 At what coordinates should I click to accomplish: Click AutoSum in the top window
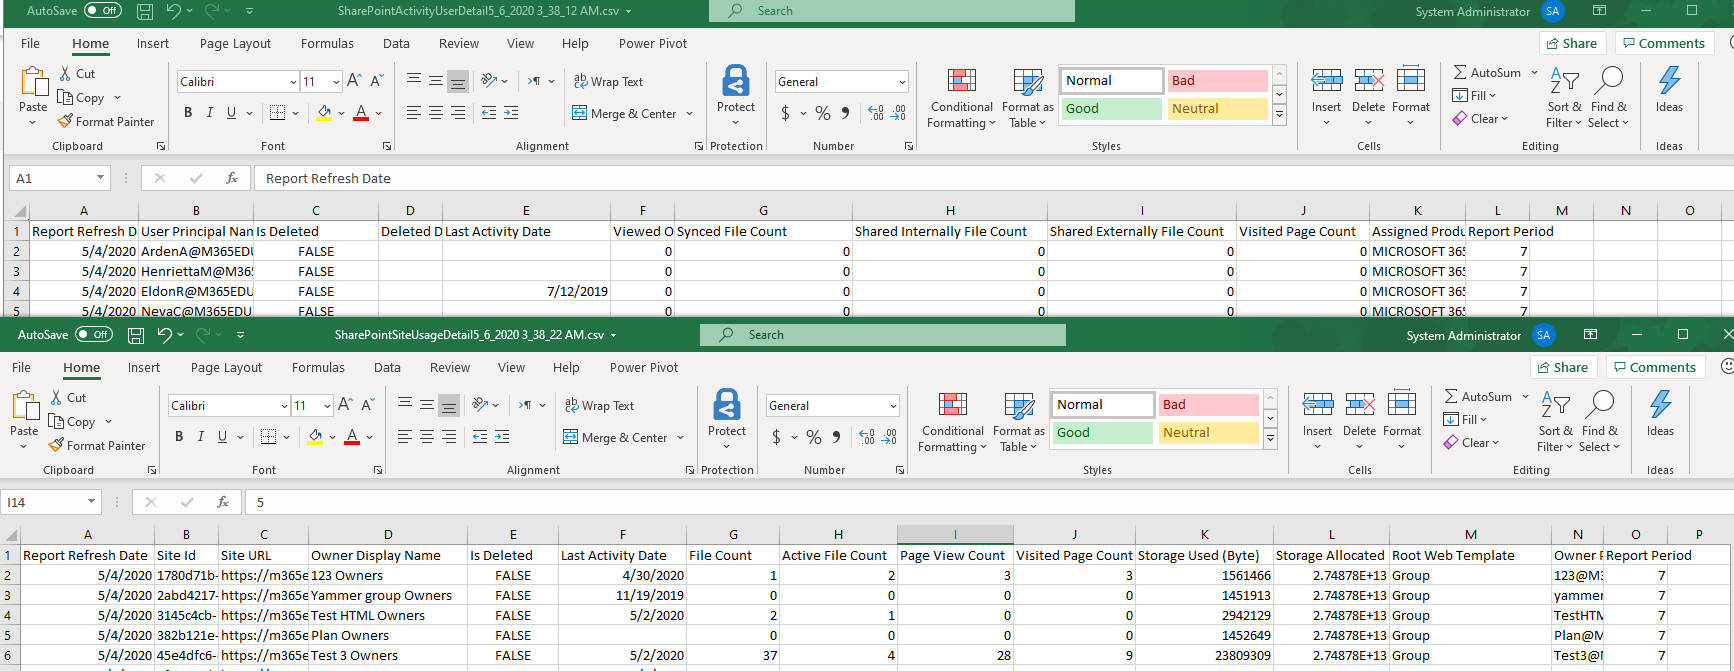point(1486,73)
